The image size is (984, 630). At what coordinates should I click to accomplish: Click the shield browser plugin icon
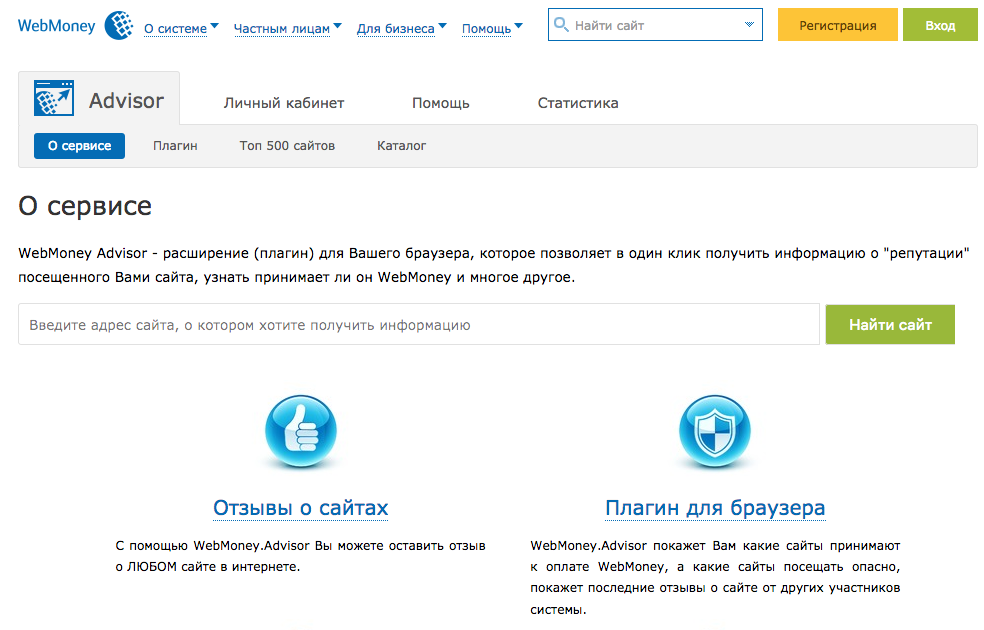715,431
